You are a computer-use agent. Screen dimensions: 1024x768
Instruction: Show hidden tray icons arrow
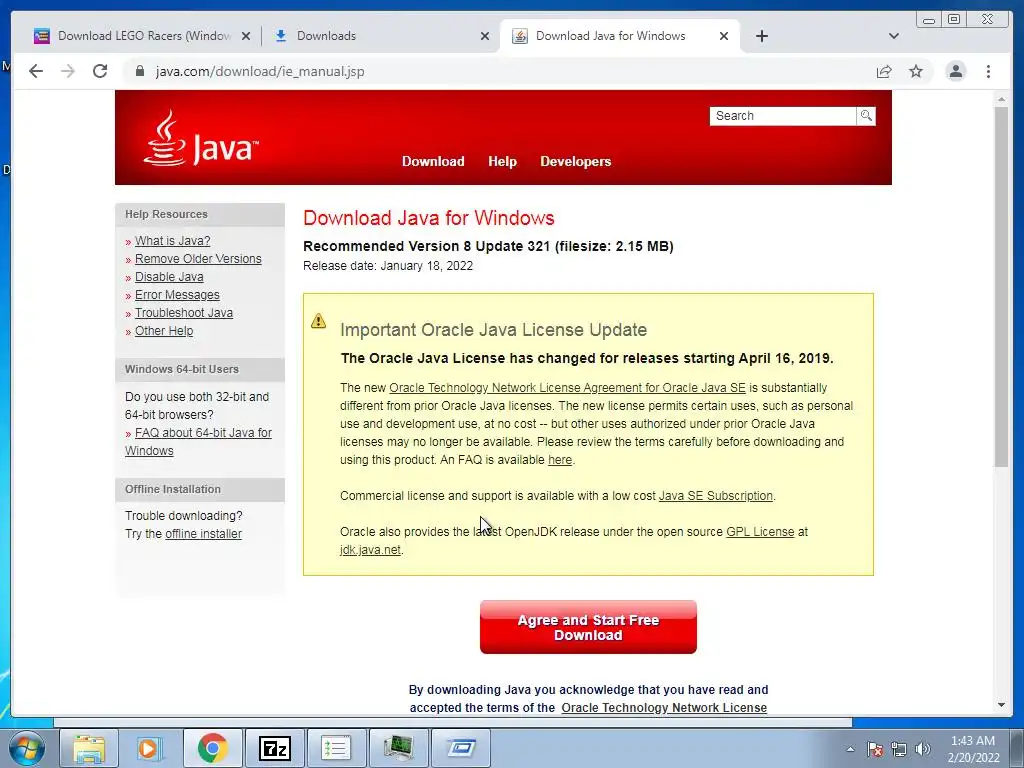coord(850,749)
